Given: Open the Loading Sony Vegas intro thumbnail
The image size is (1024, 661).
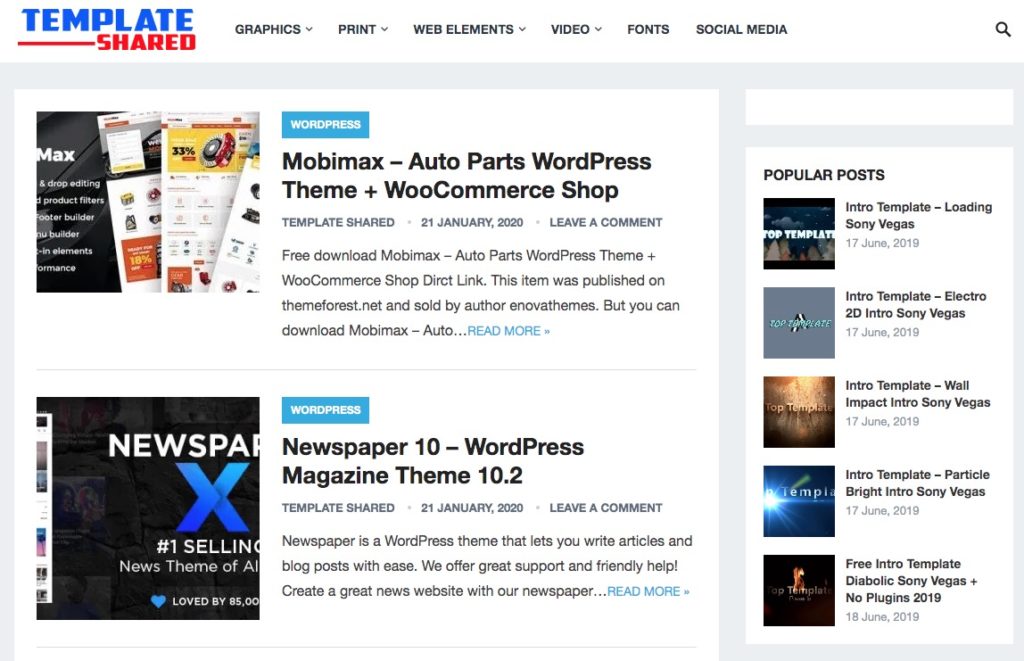Looking at the screenshot, I should click(x=798, y=234).
